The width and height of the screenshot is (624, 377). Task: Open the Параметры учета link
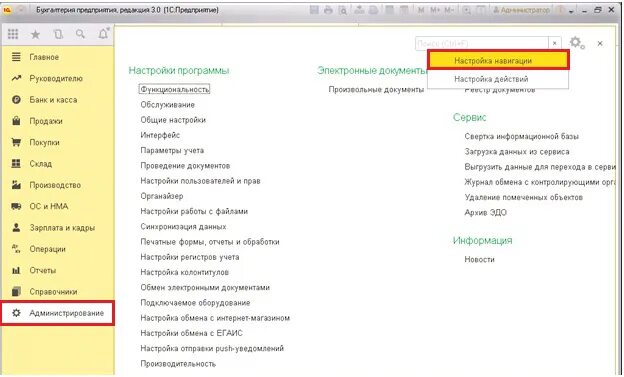coord(172,150)
